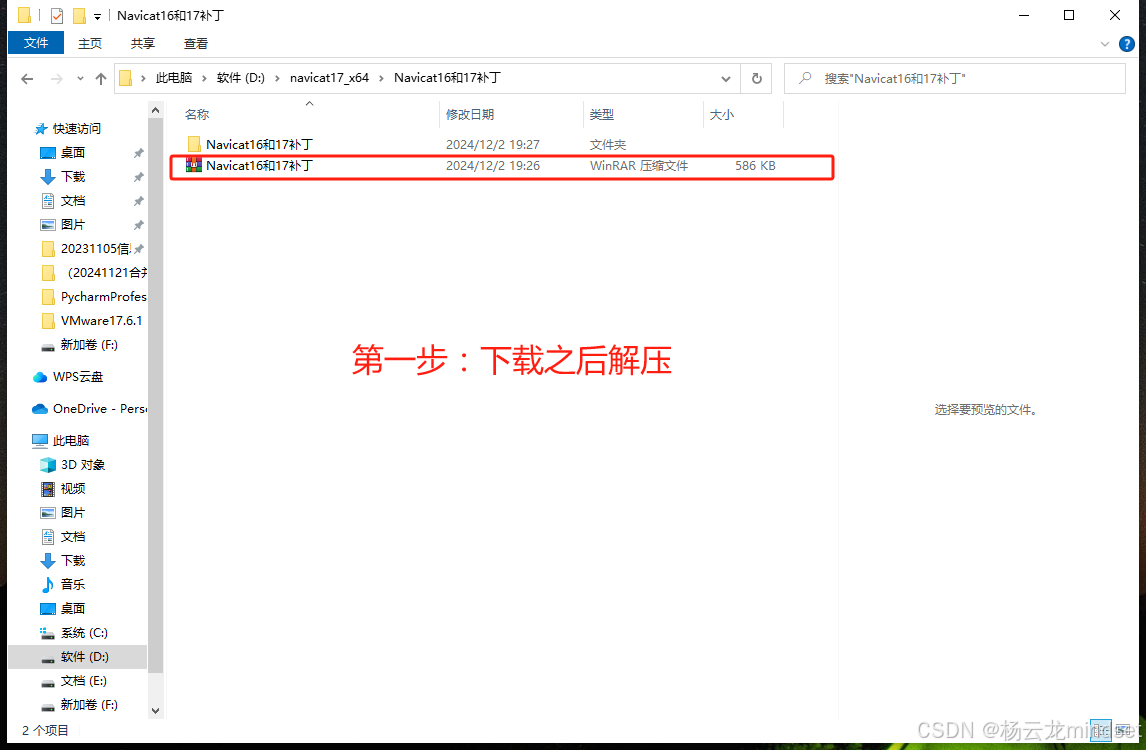This screenshot has height=750, width=1146.
Task: Open 文档 under 此电脑
Action: pyautogui.click(x=72, y=537)
